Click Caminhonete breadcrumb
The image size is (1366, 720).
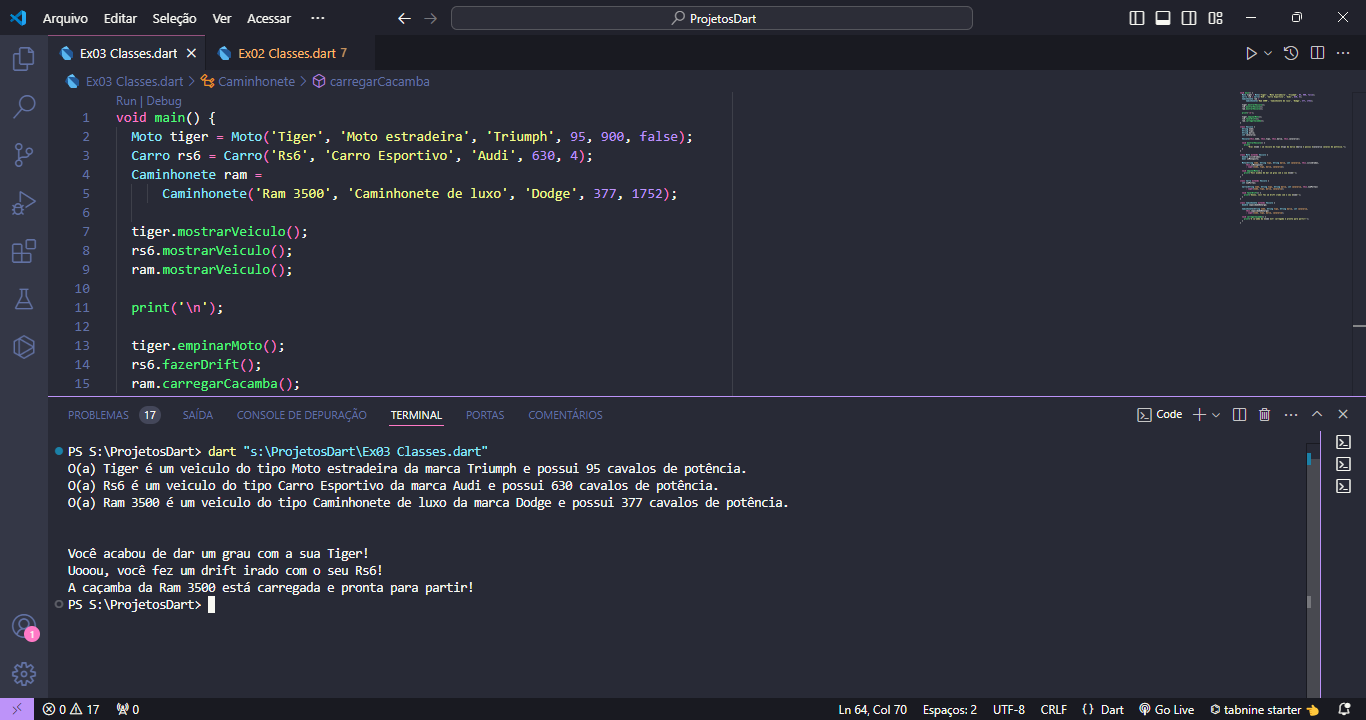(x=256, y=81)
